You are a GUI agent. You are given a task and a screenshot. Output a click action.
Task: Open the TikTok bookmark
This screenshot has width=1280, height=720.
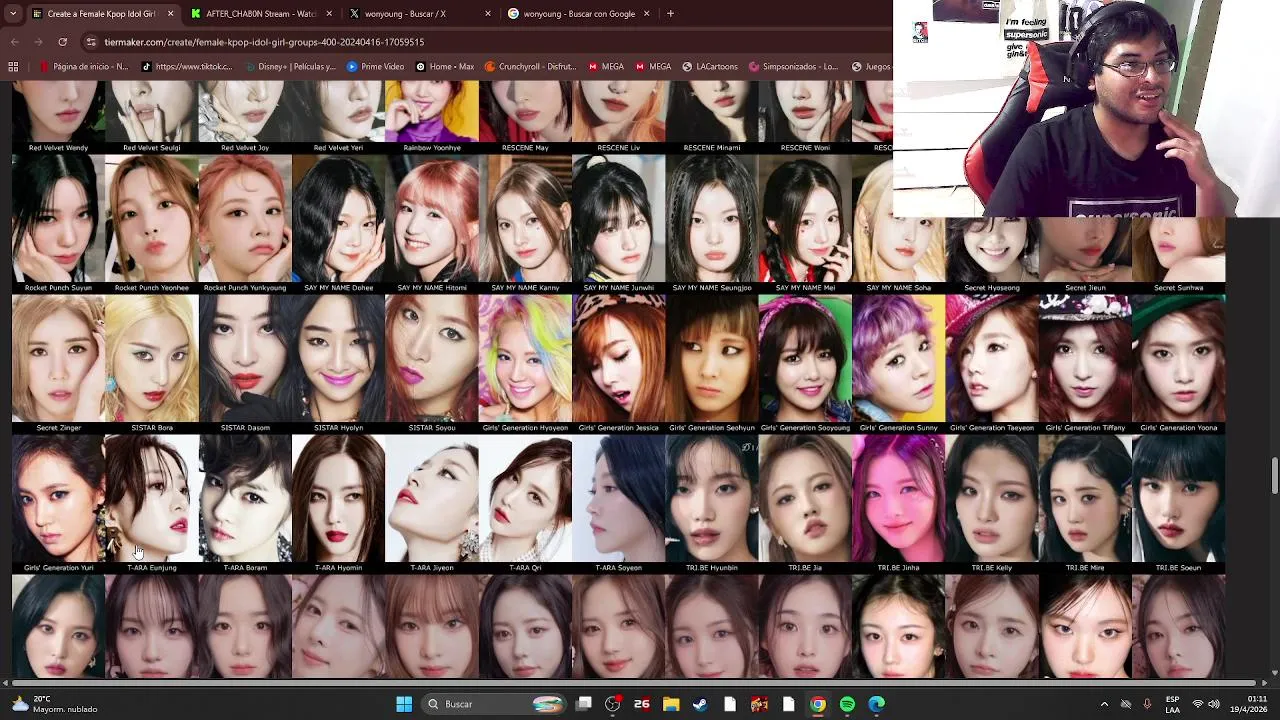pos(187,67)
